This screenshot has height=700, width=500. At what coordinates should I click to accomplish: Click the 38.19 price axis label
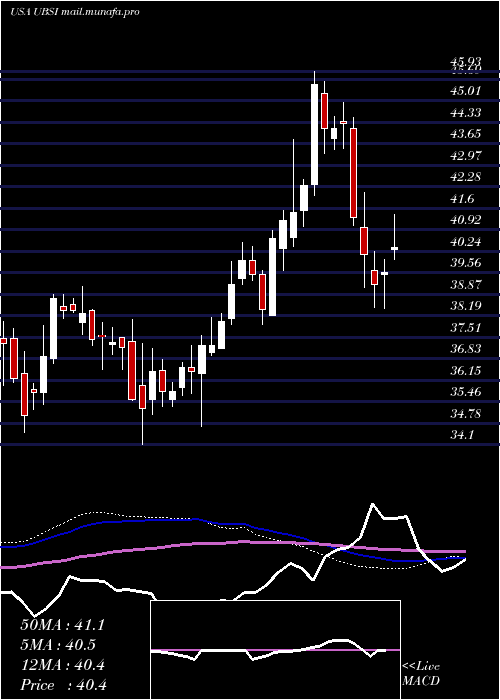466,306
